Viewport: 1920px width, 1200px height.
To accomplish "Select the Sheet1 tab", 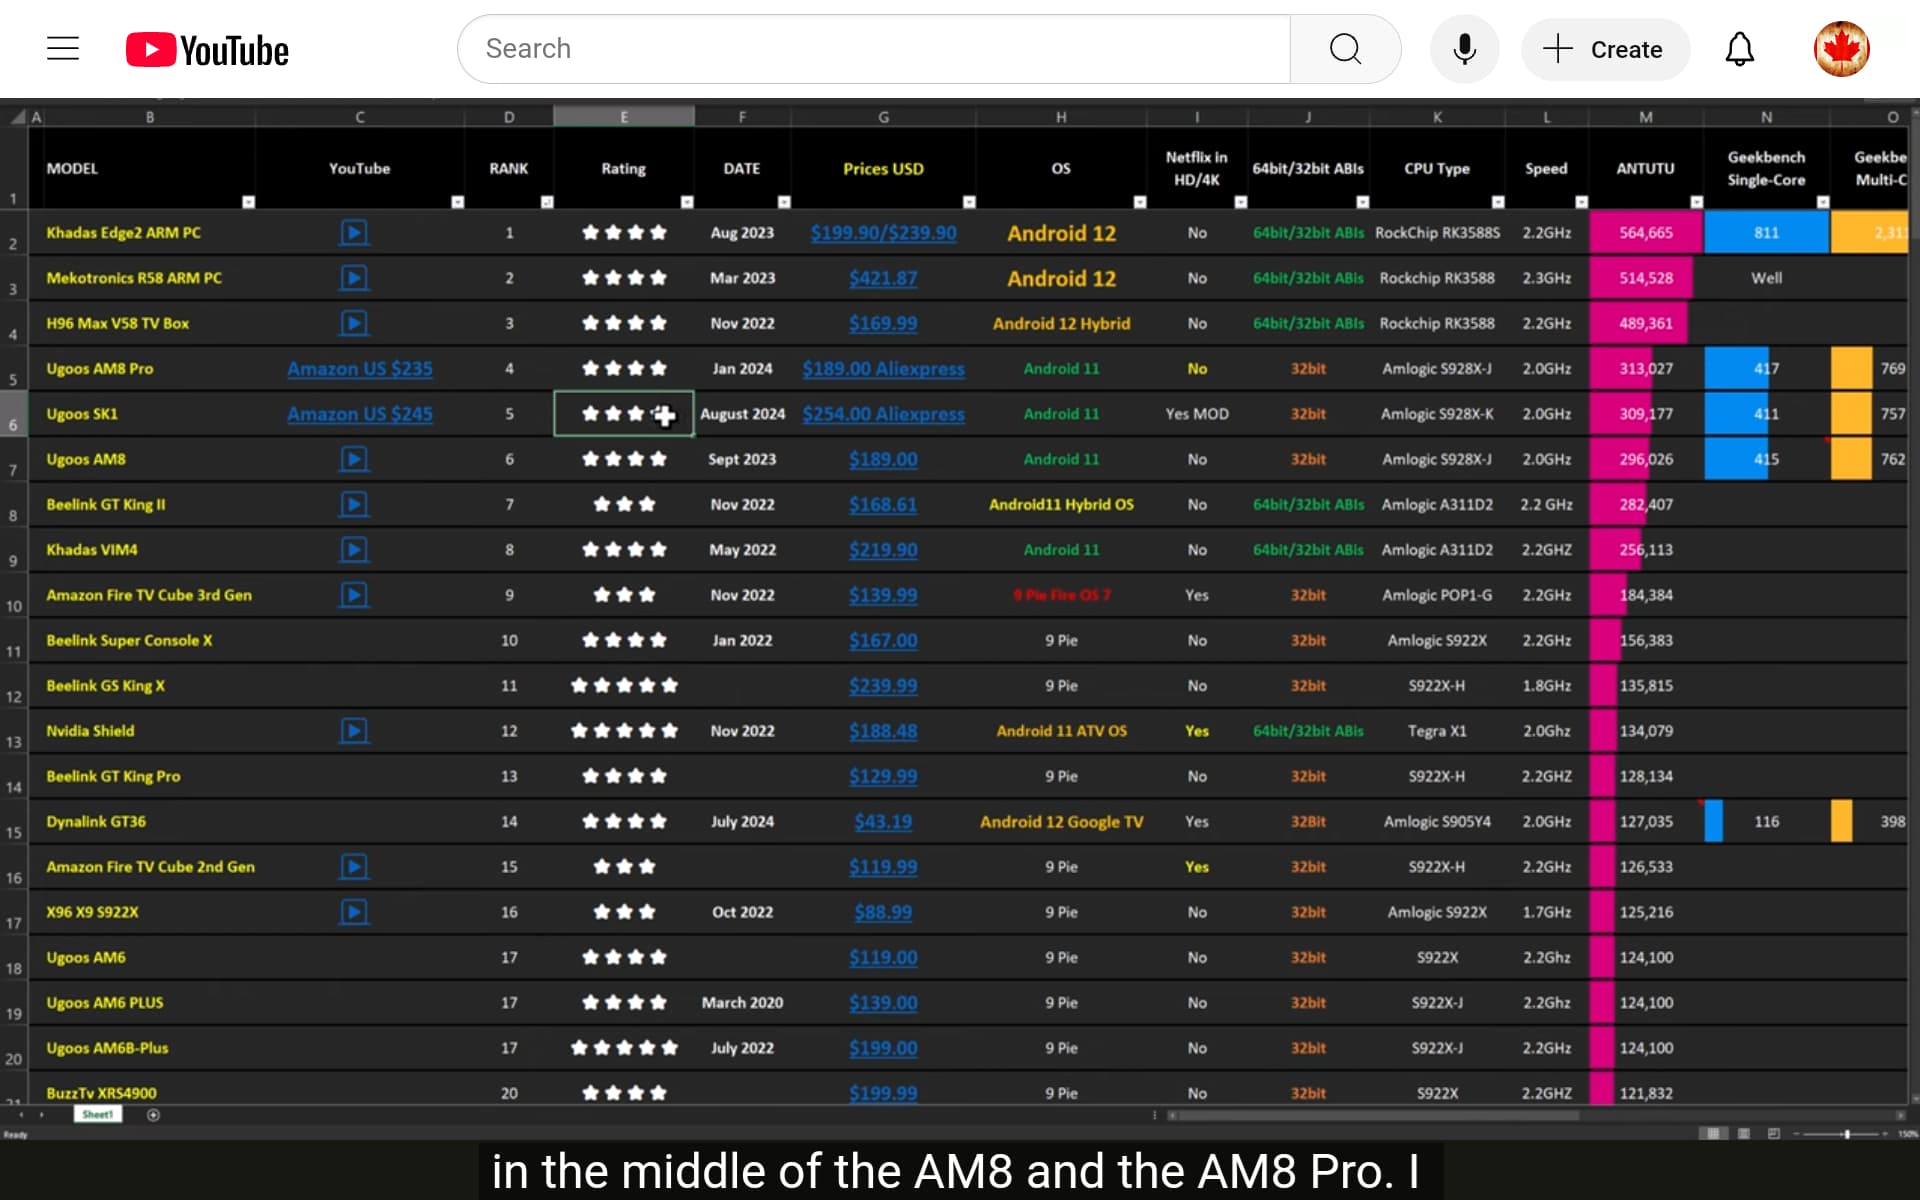I will tap(98, 1114).
